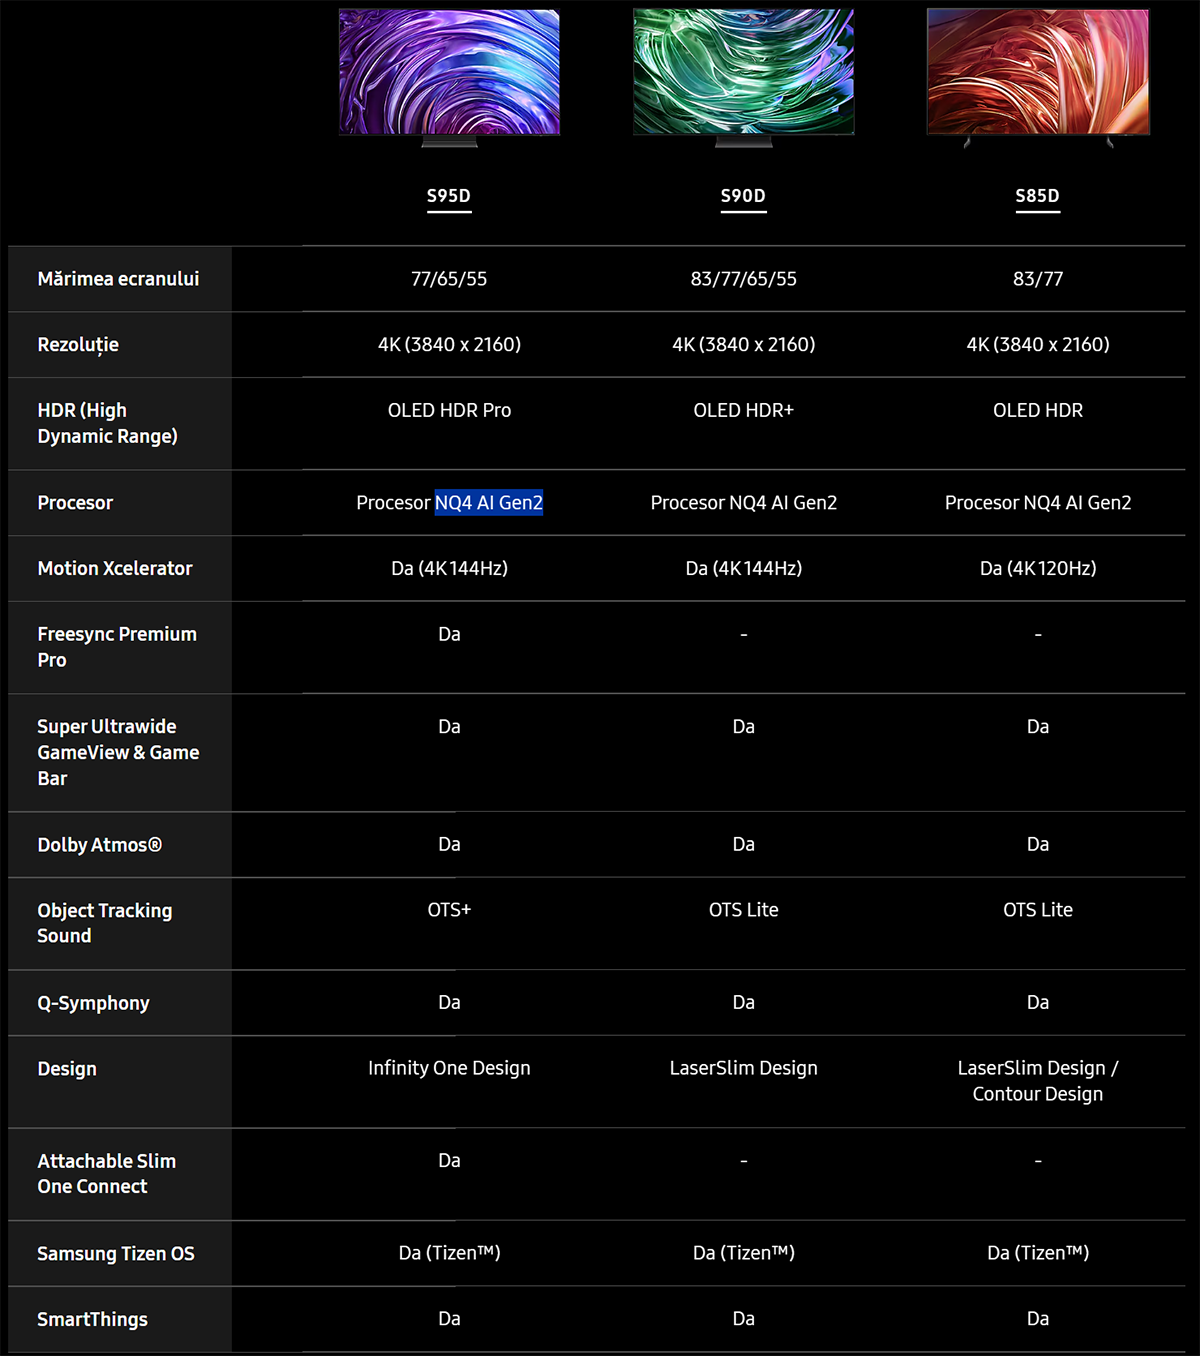This screenshot has height=1356, width=1200.
Task: Click the Freesync Premium Pro label
Action: pyautogui.click(x=117, y=647)
